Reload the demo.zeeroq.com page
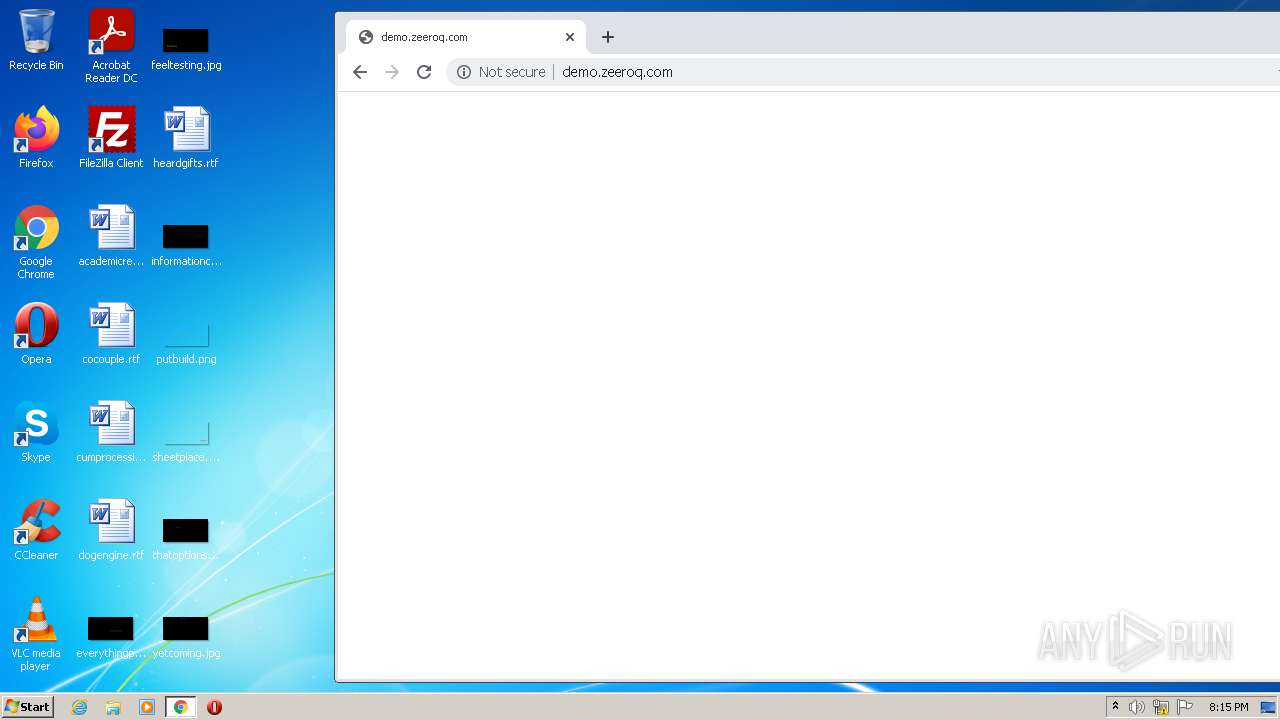 [x=424, y=72]
